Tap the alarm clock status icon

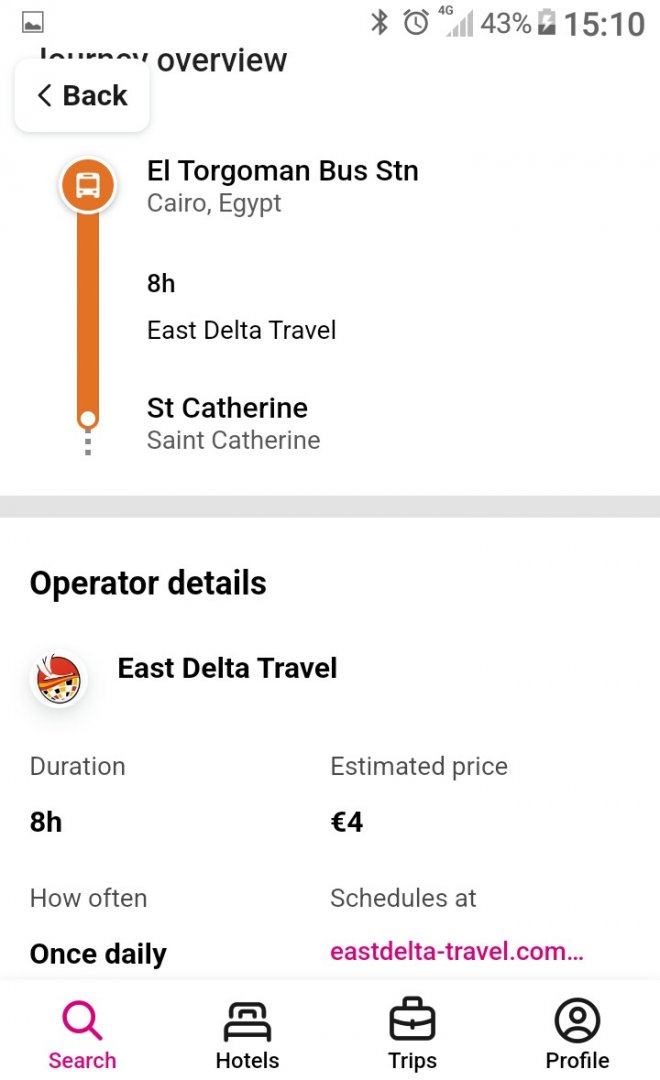pyautogui.click(x=416, y=22)
